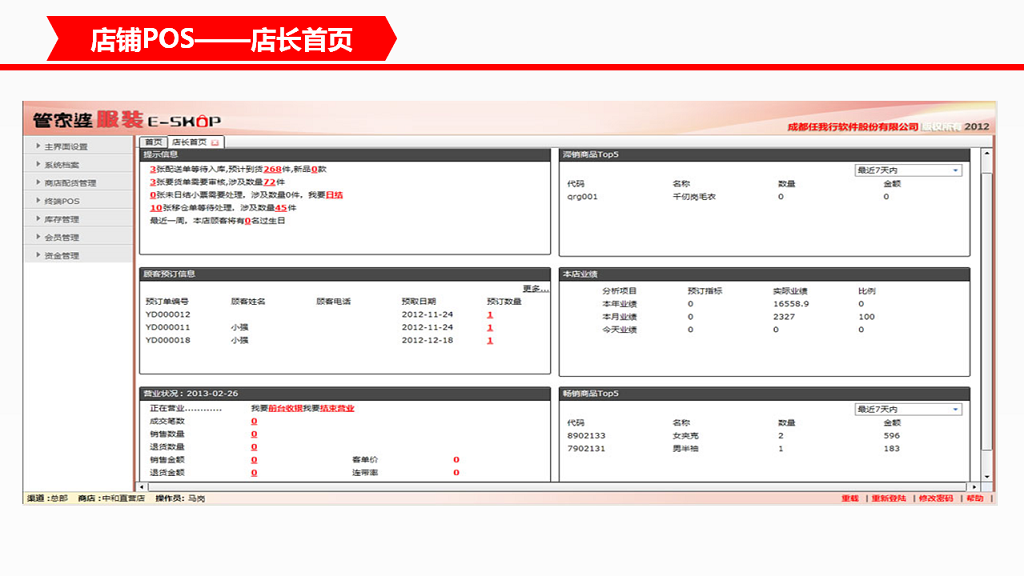Click the 重载 button in status bar

click(x=850, y=498)
